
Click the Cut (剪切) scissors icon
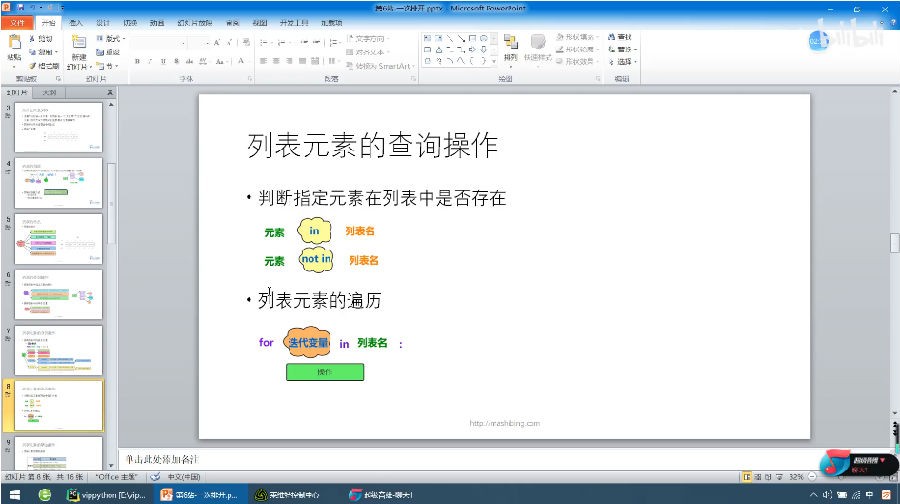tap(41, 38)
